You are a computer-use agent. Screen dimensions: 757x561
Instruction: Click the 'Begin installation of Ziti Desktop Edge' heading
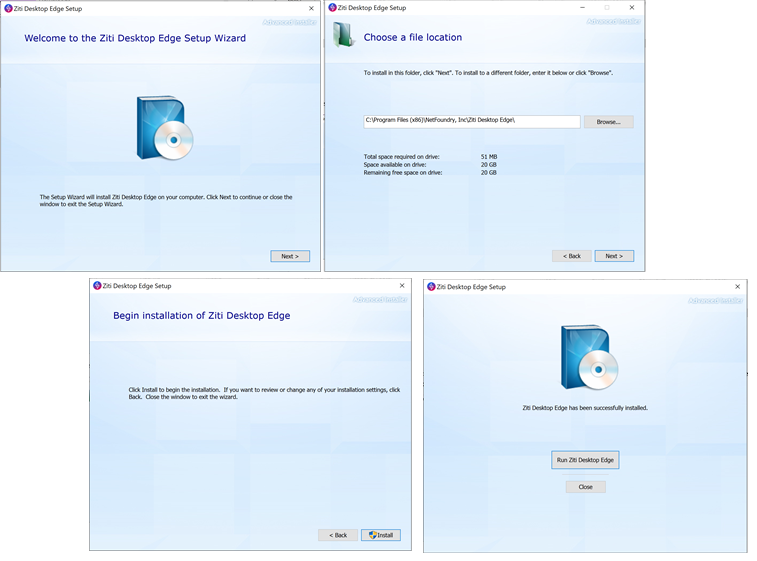(x=201, y=315)
